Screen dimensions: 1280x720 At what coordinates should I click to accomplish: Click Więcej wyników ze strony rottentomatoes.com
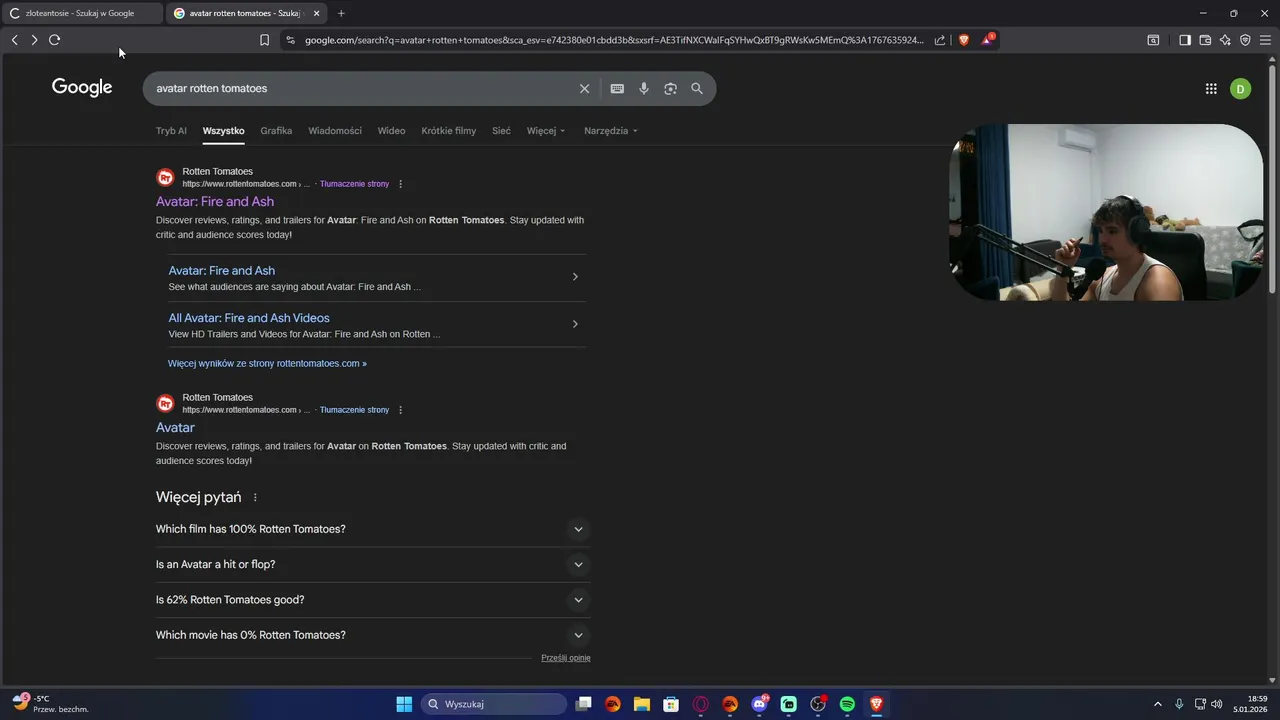click(x=267, y=364)
